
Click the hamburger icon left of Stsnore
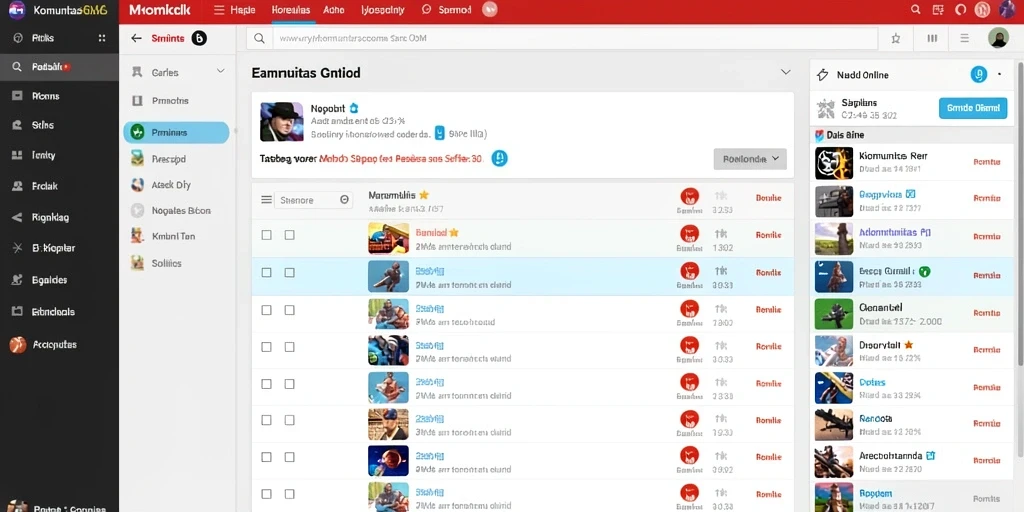click(x=266, y=200)
